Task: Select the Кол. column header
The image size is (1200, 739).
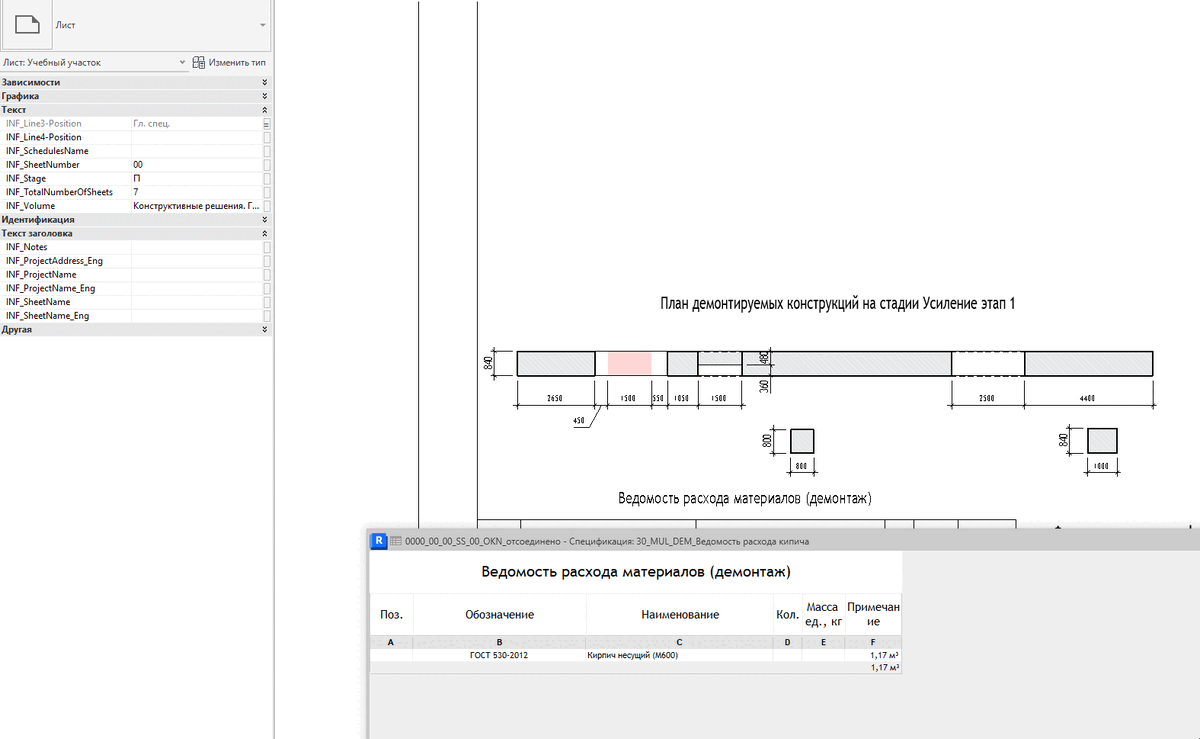Action: [x=787, y=615]
